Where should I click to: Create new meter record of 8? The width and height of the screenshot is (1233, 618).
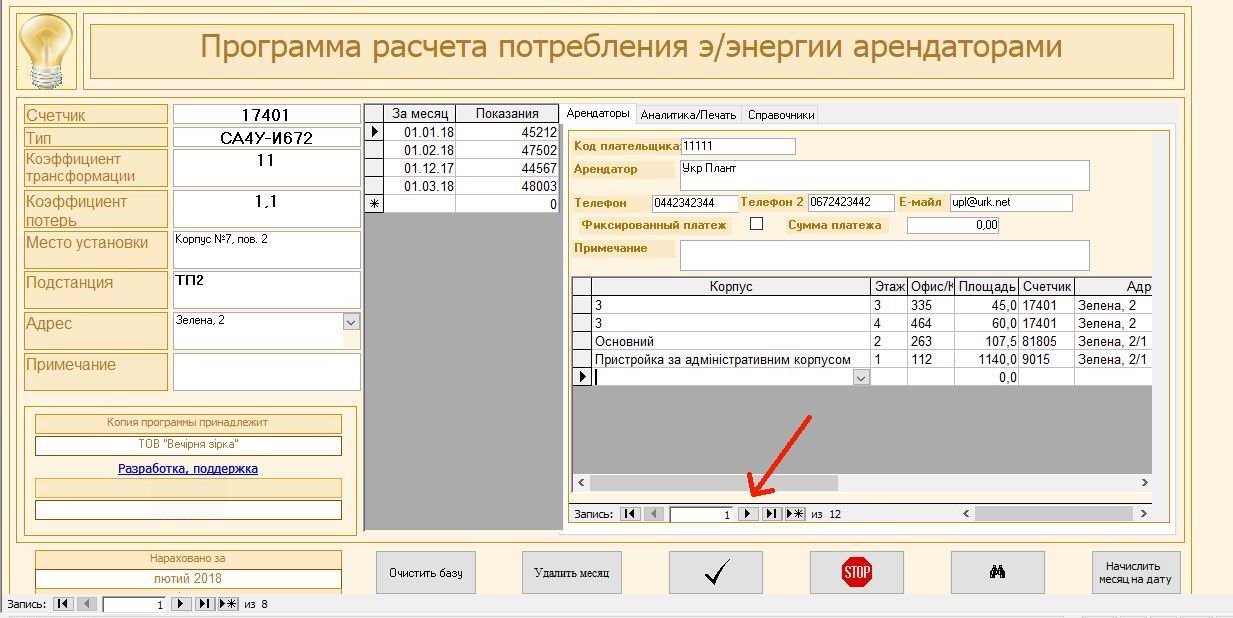(x=228, y=604)
